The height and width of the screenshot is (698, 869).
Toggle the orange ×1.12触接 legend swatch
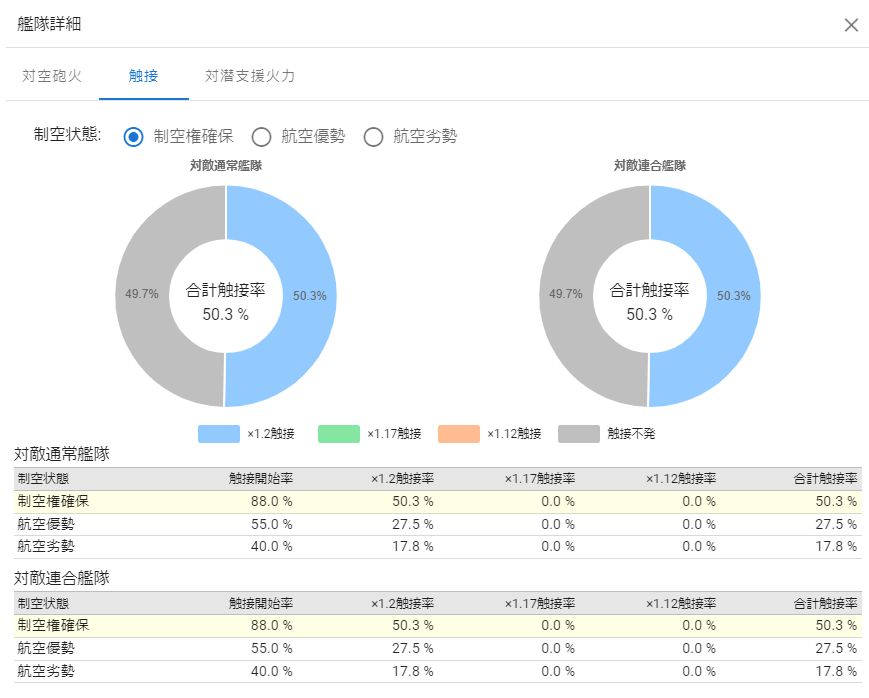(459, 434)
